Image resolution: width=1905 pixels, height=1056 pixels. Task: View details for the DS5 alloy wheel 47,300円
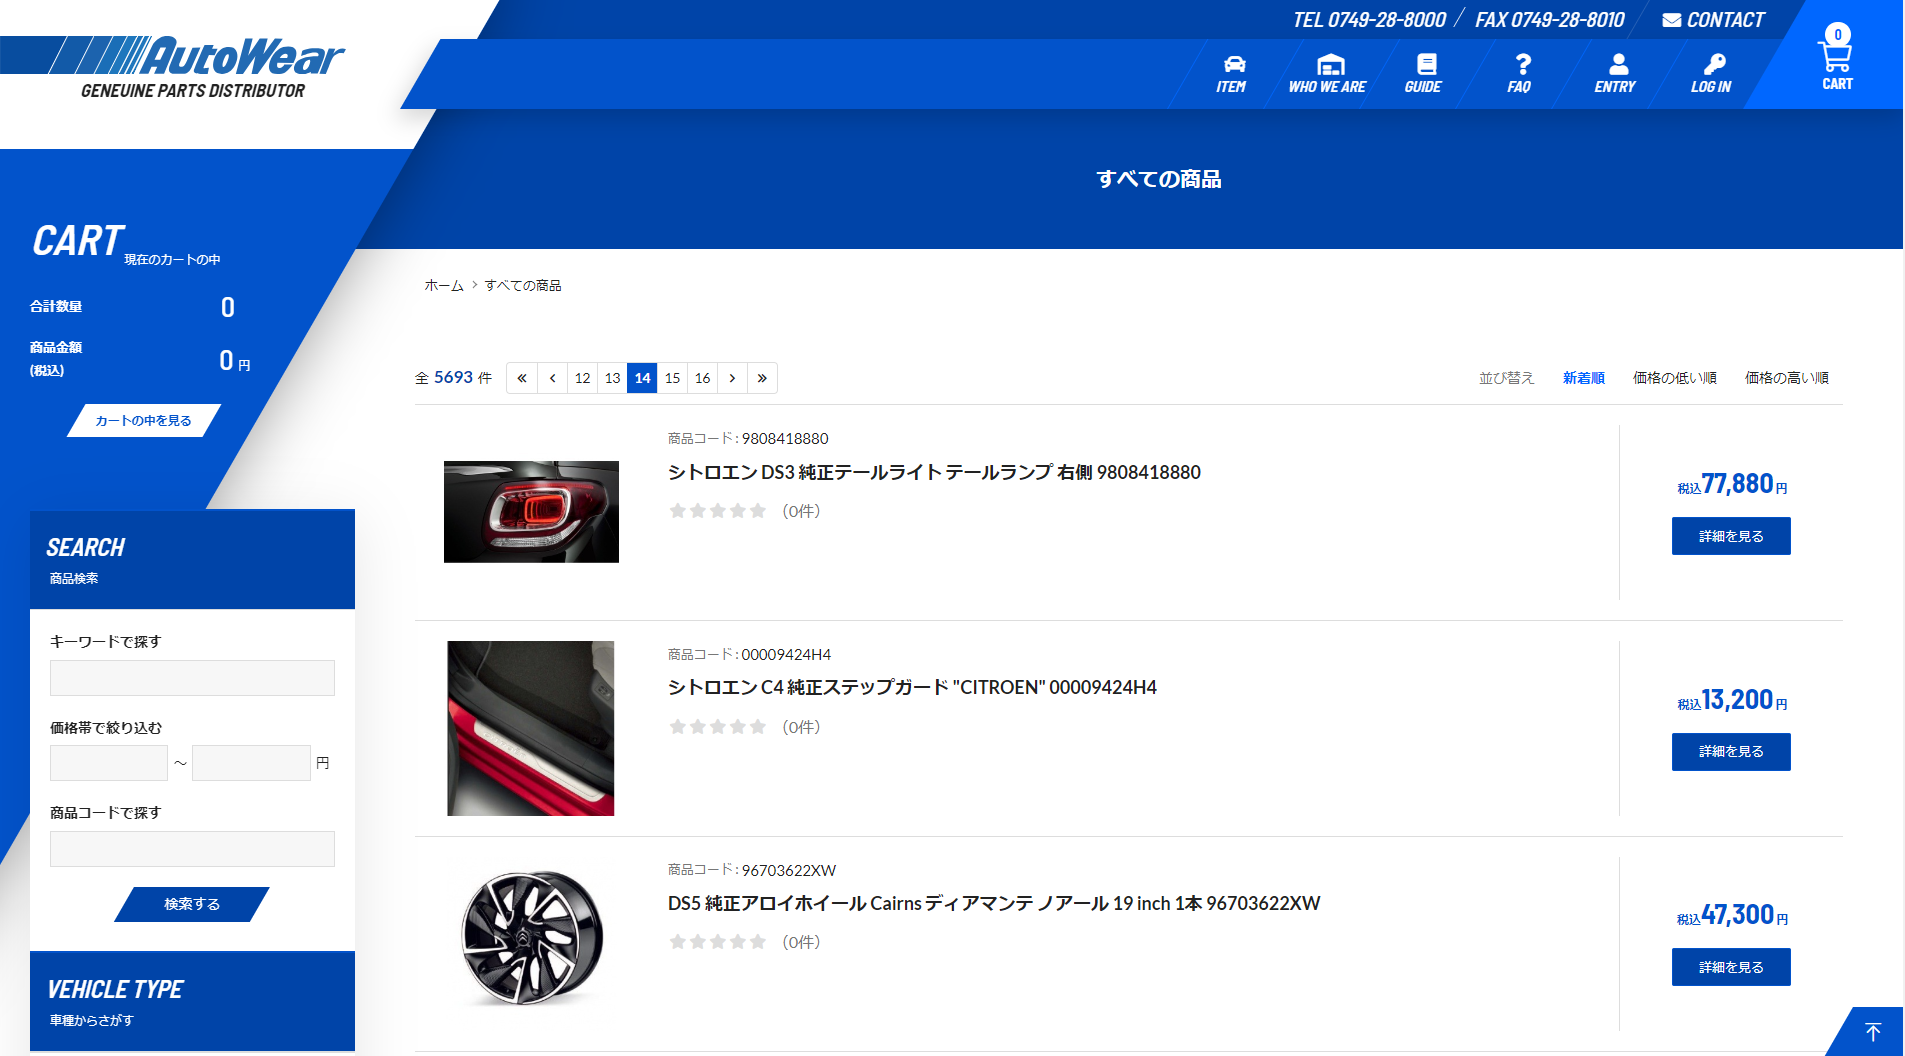[x=1731, y=967]
